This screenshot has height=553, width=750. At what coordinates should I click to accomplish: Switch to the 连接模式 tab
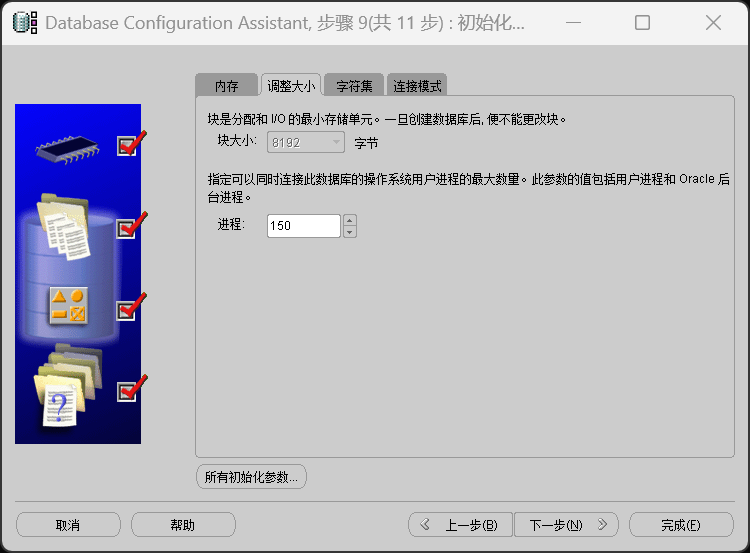click(x=417, y=86)
